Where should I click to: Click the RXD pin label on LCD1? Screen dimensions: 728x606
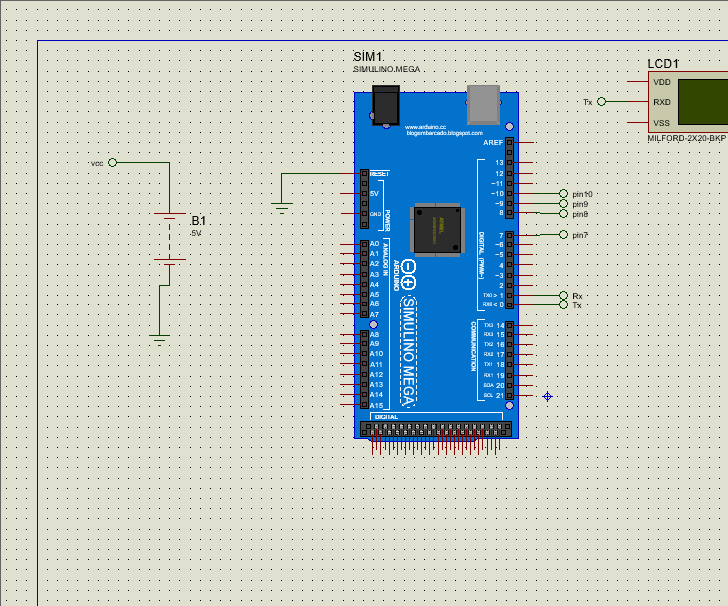pos(662,102)
